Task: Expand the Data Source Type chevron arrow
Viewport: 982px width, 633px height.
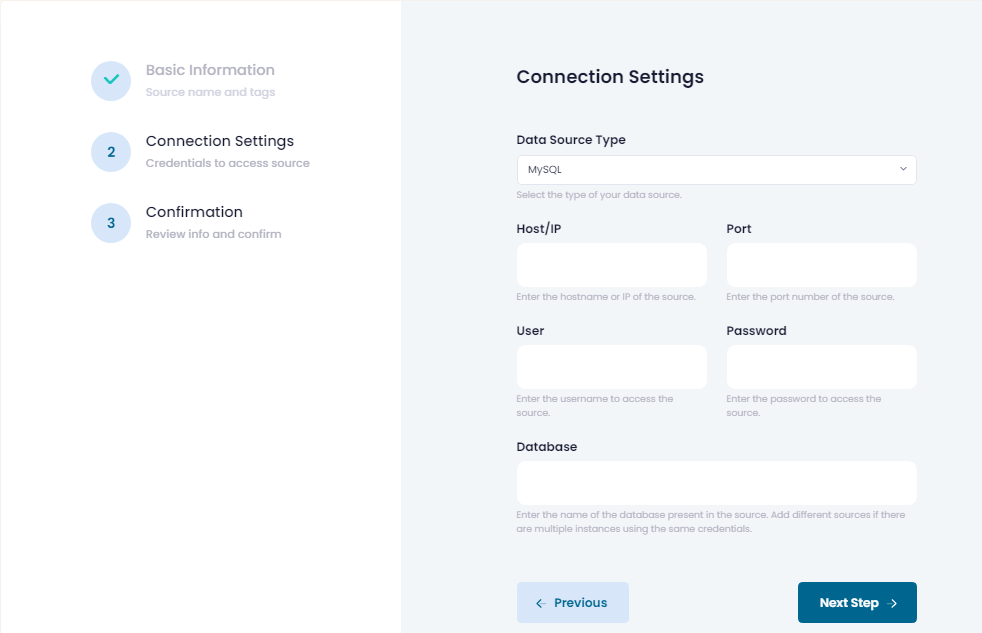Action: [903, 169]
